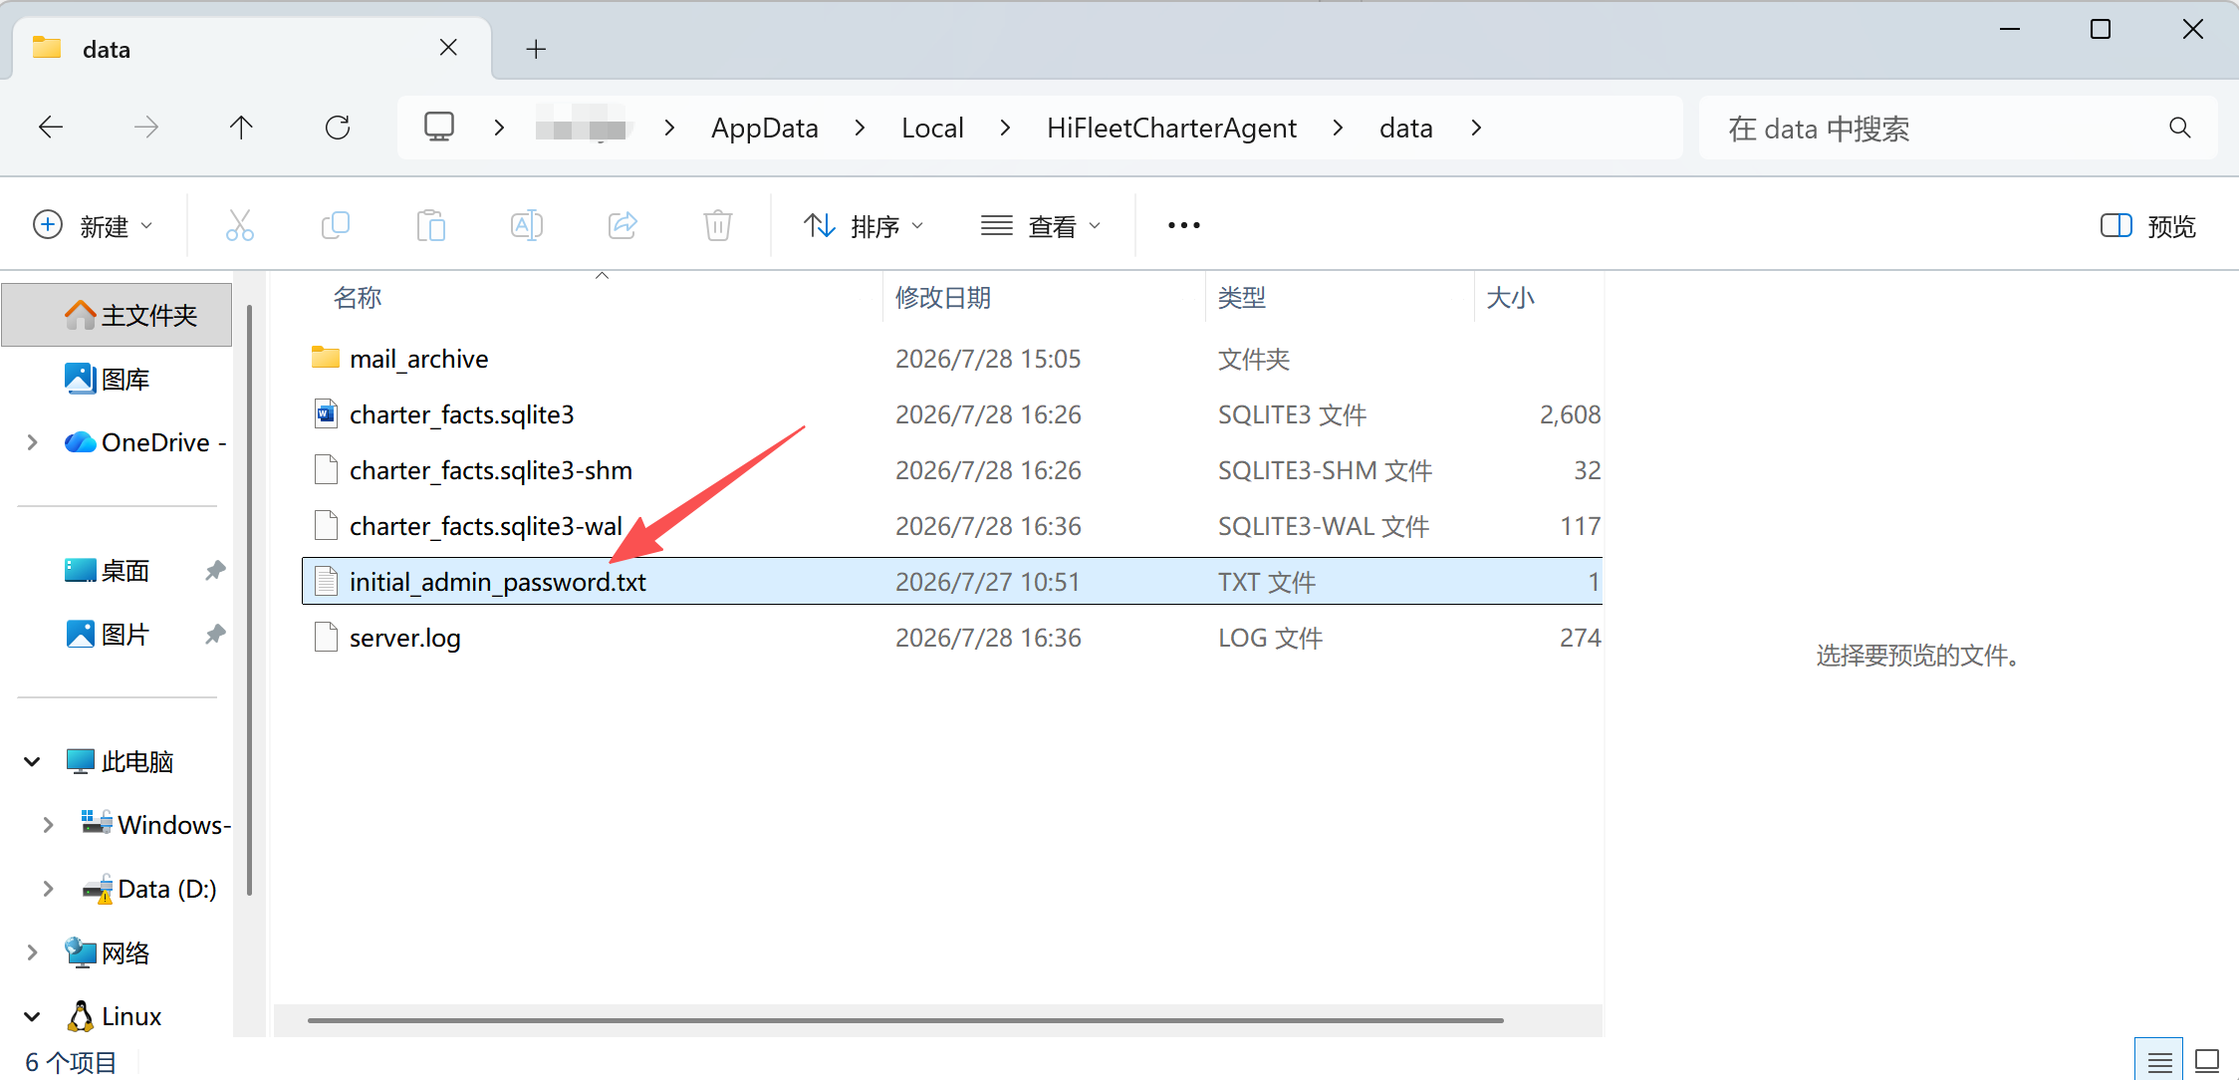Sort by 修改日期 column header

click(943, 297)
